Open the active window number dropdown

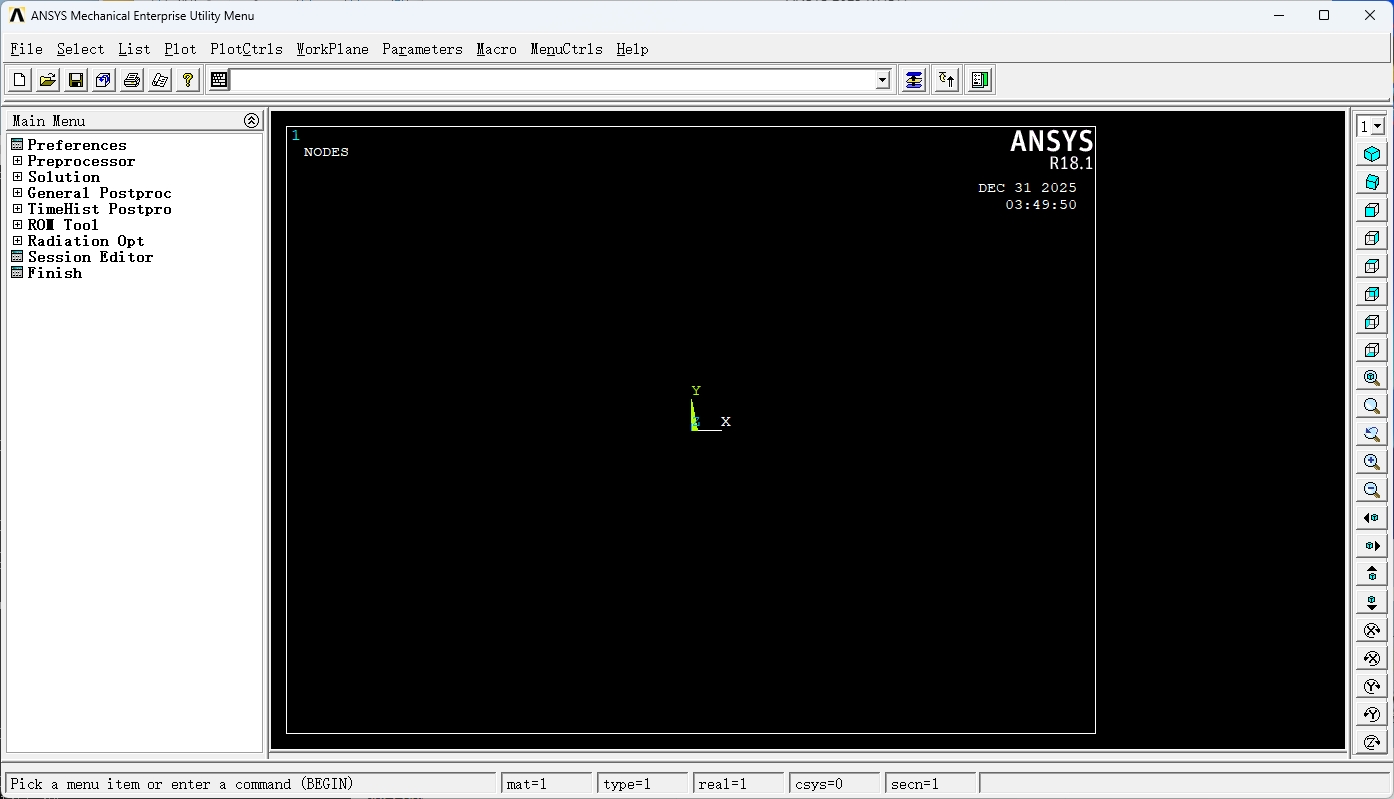(1370, 126)
